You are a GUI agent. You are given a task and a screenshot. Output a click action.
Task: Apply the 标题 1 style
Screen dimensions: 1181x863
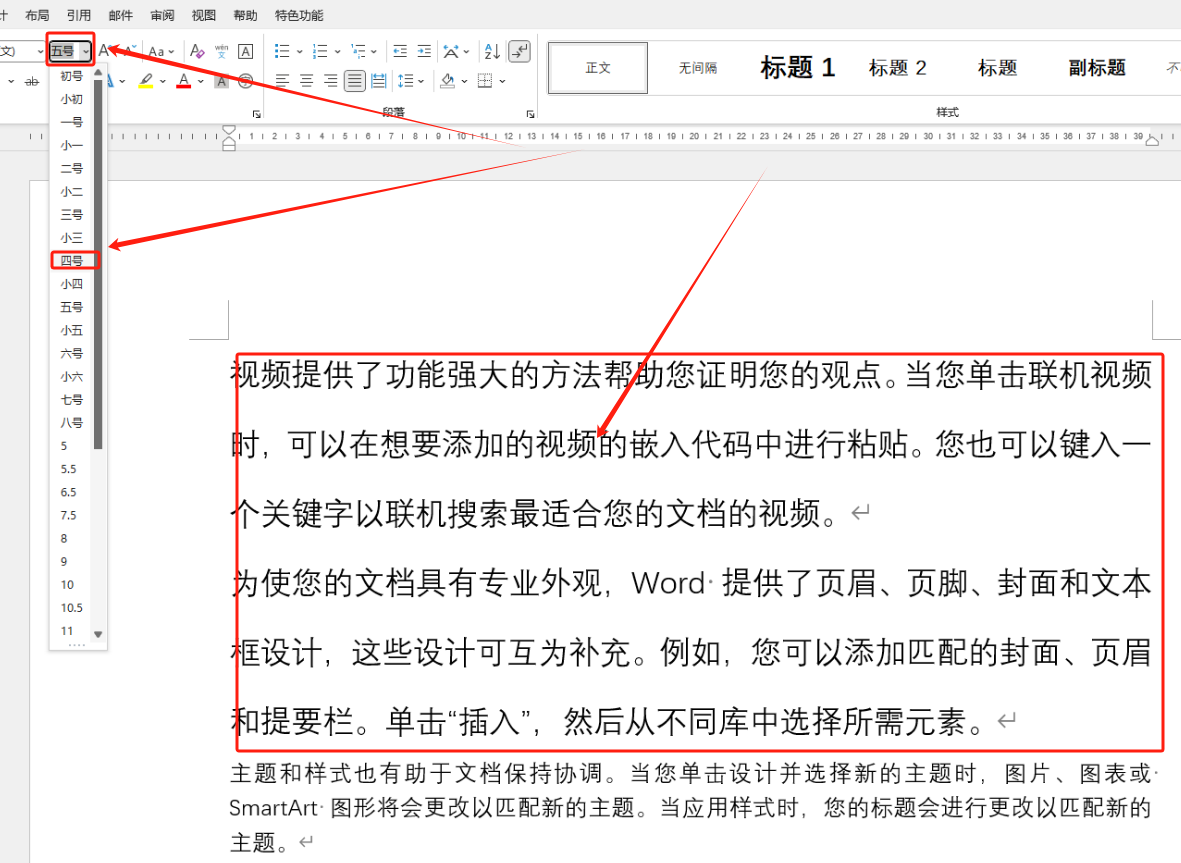pyautogui.click(x=795, y=67)
